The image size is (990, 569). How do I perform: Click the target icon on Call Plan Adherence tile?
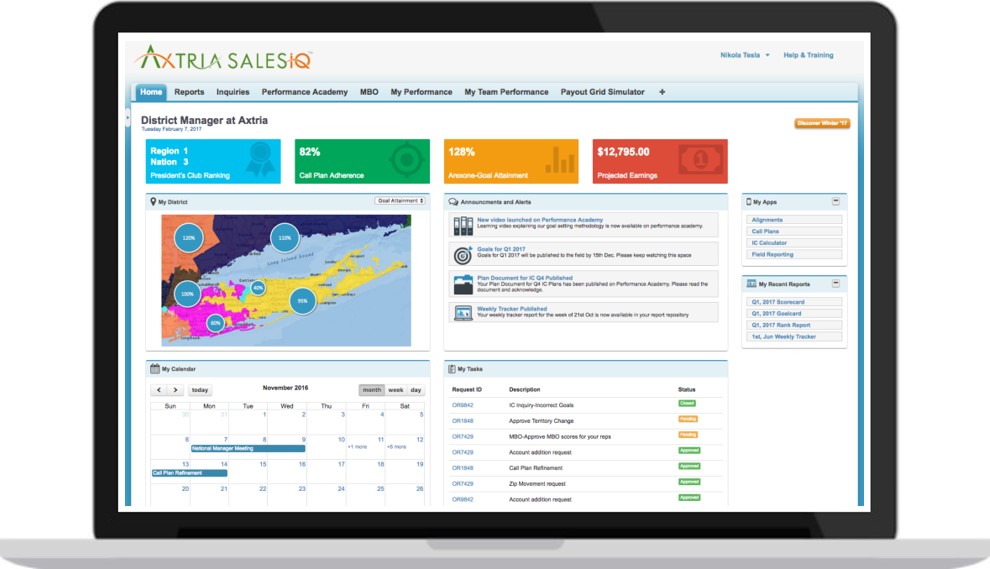(405, 161)
